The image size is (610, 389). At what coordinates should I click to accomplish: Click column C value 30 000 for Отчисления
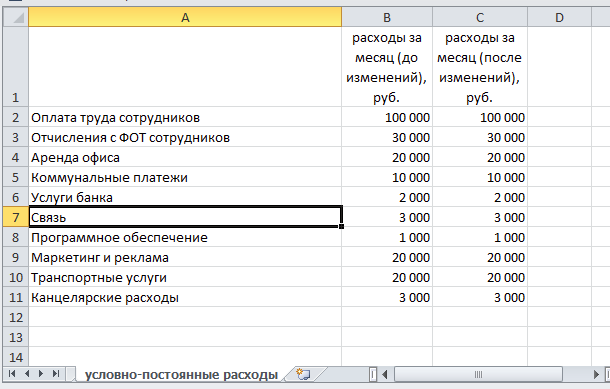pos(480,137)
